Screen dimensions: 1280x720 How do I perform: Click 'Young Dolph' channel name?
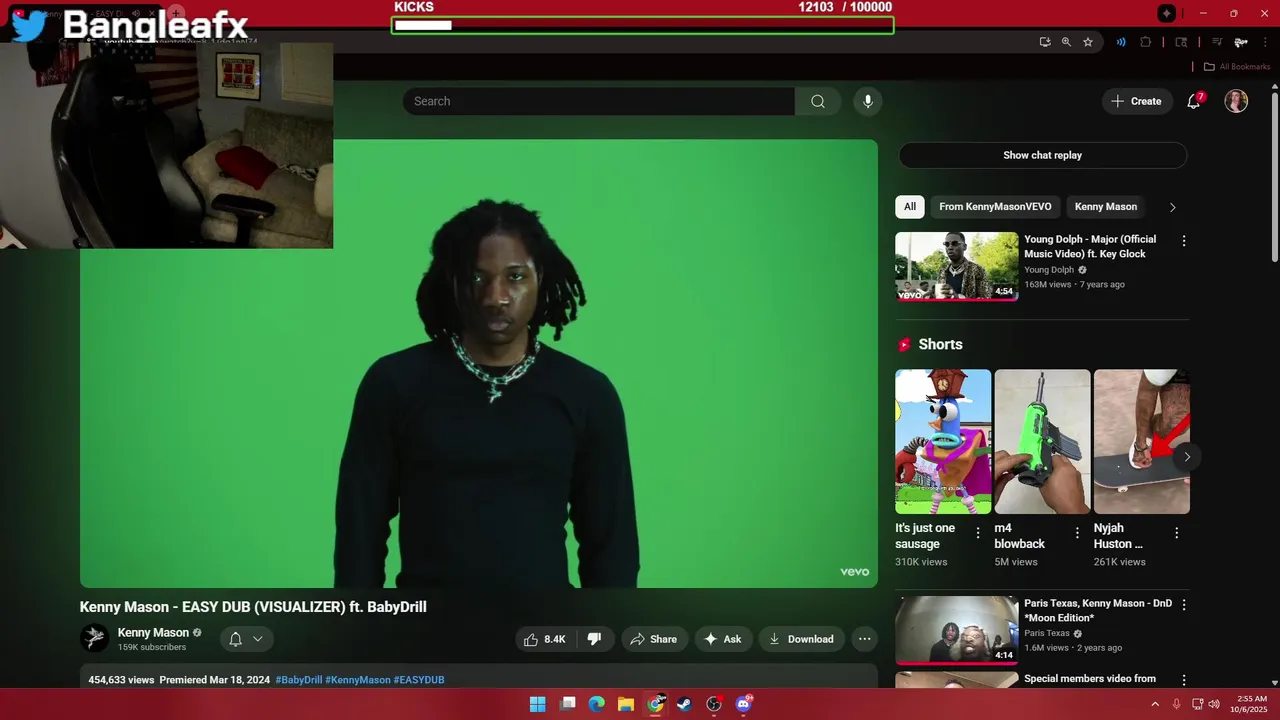[1049, 270]
